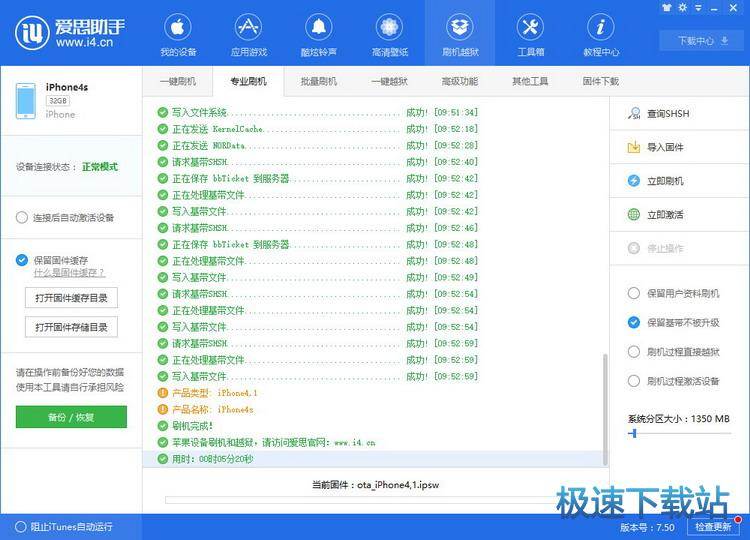Open the skin shirt icon in title bar

click(667, 8)
